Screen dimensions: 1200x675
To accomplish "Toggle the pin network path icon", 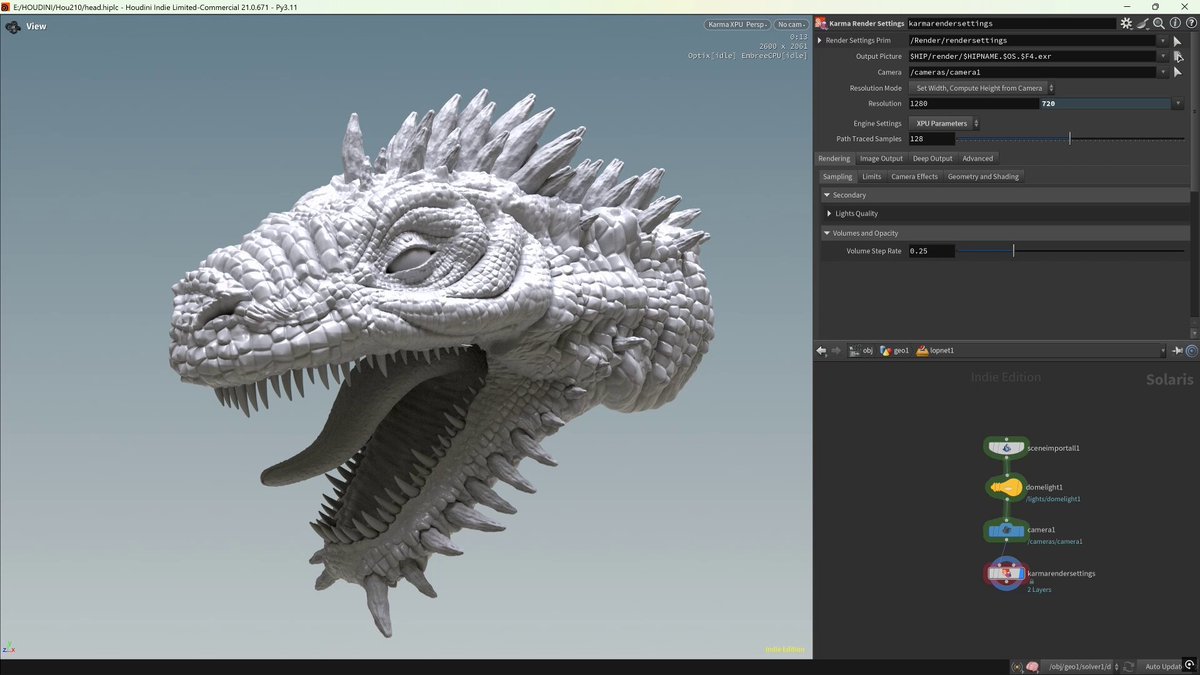I will (1177, 351).
